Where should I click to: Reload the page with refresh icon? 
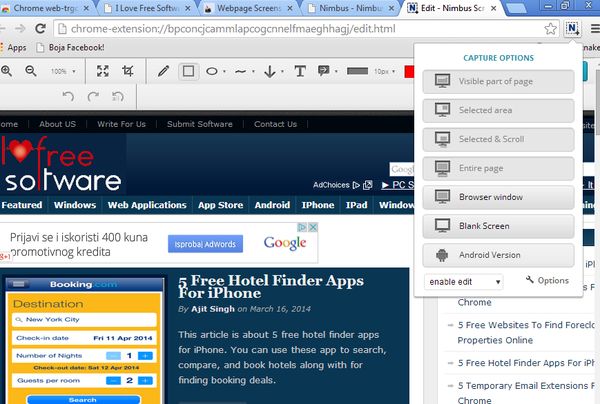[x=40, y=28]
